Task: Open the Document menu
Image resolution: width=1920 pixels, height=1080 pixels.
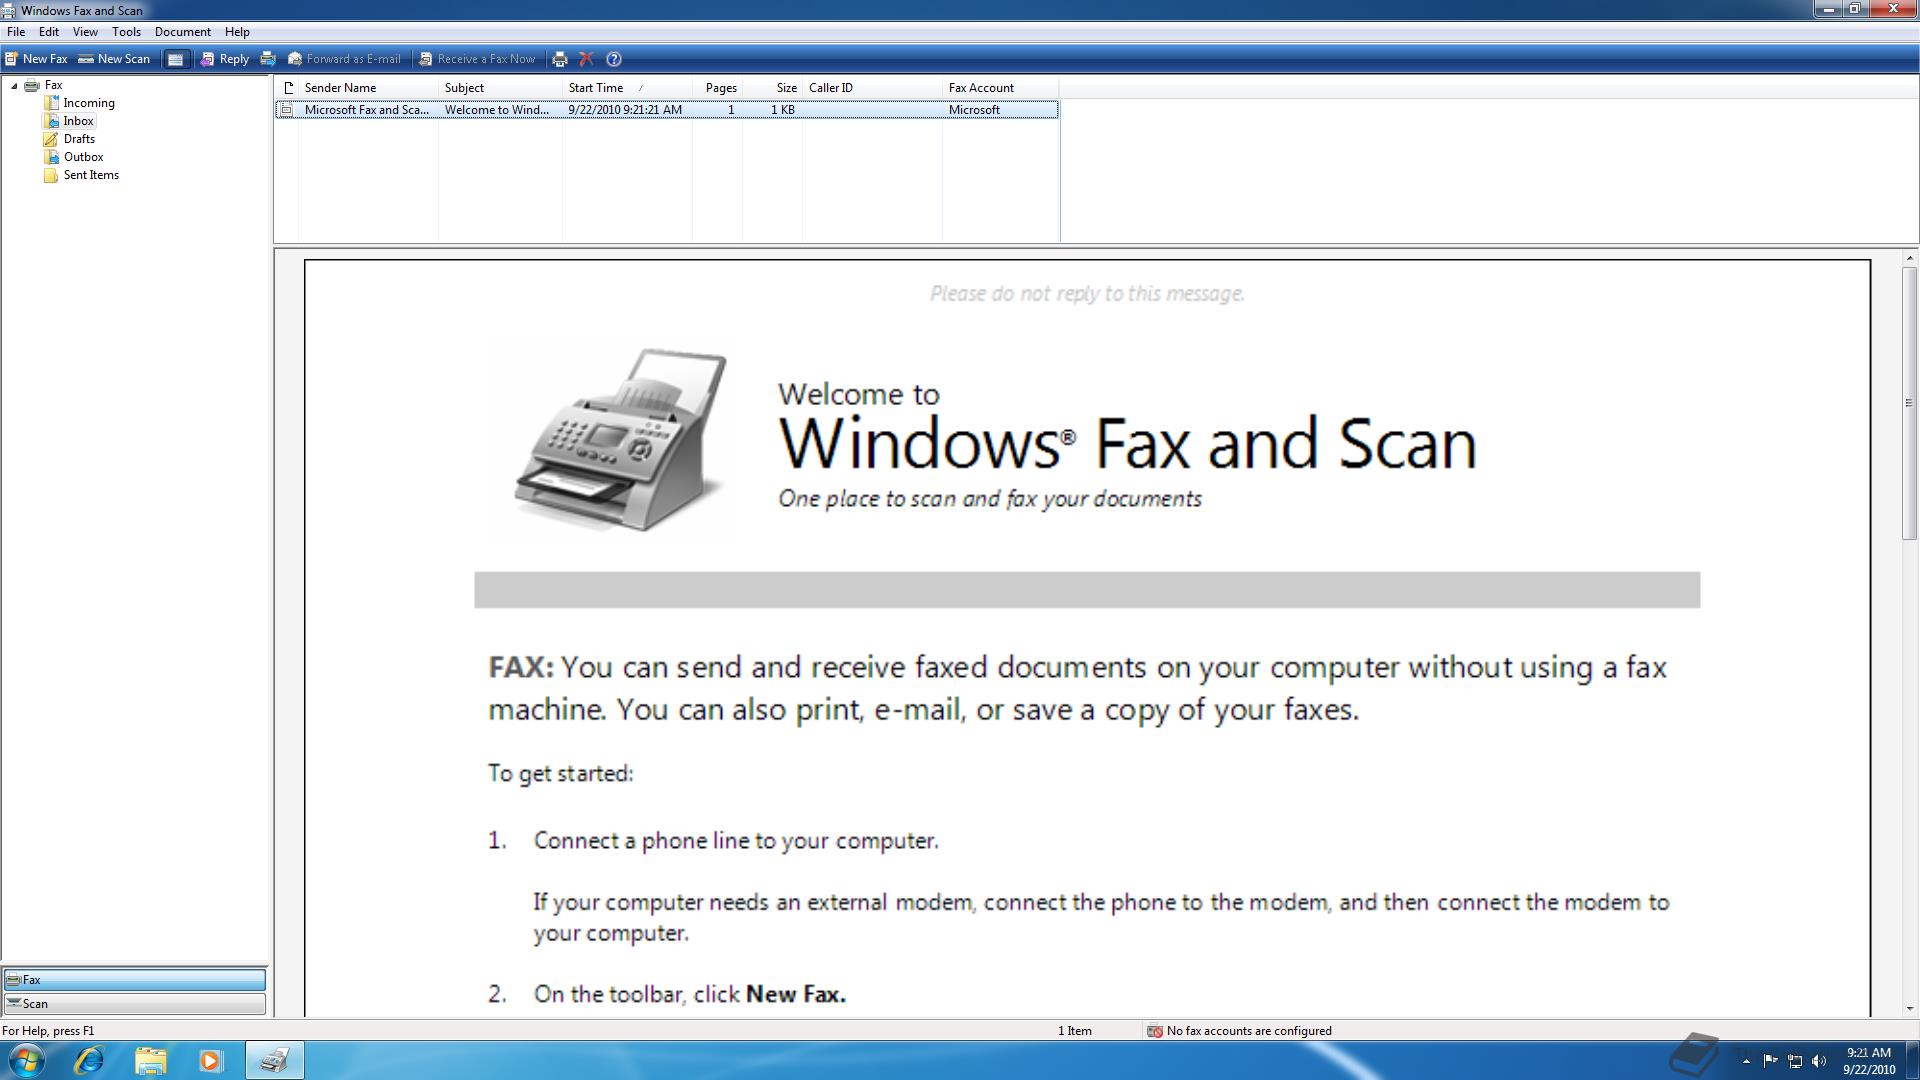Action: (182, 32)
